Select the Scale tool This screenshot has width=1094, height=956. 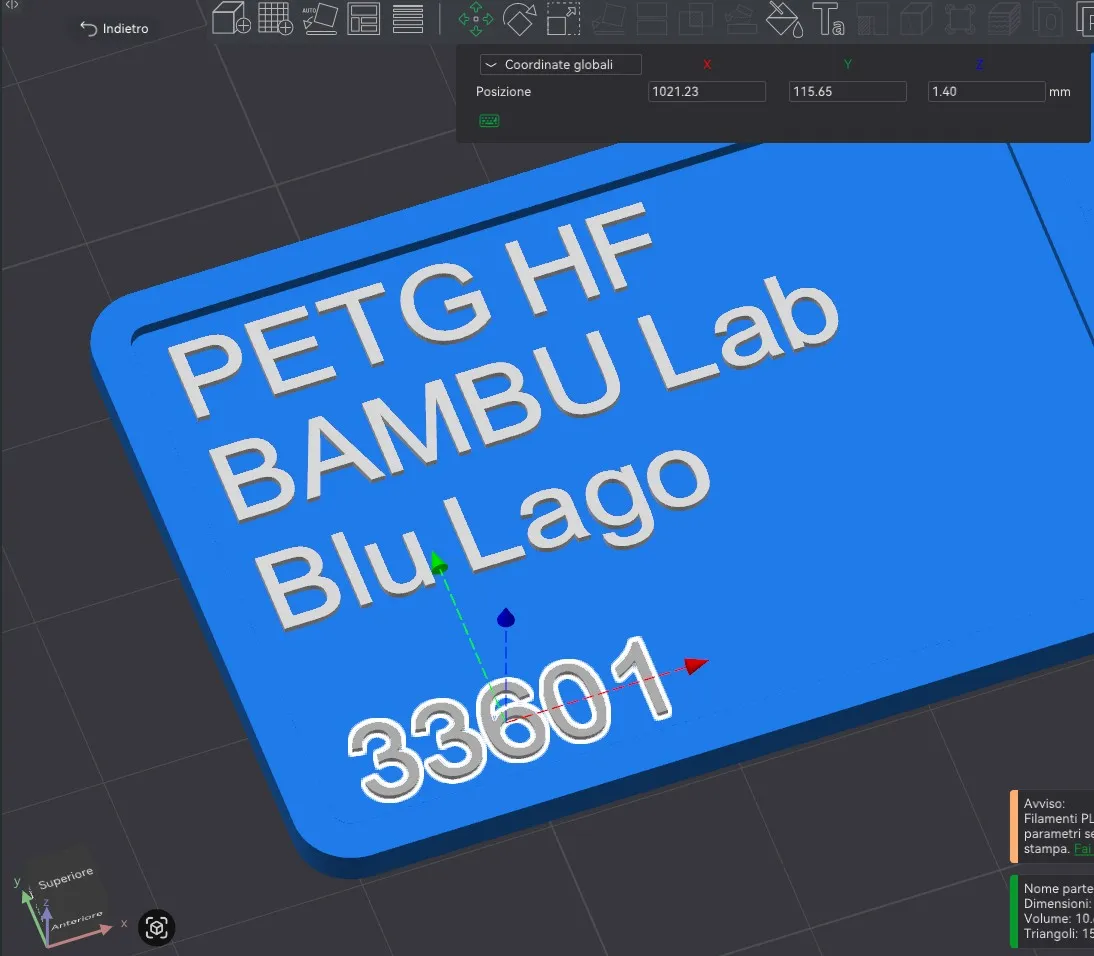tap(564, 19)
